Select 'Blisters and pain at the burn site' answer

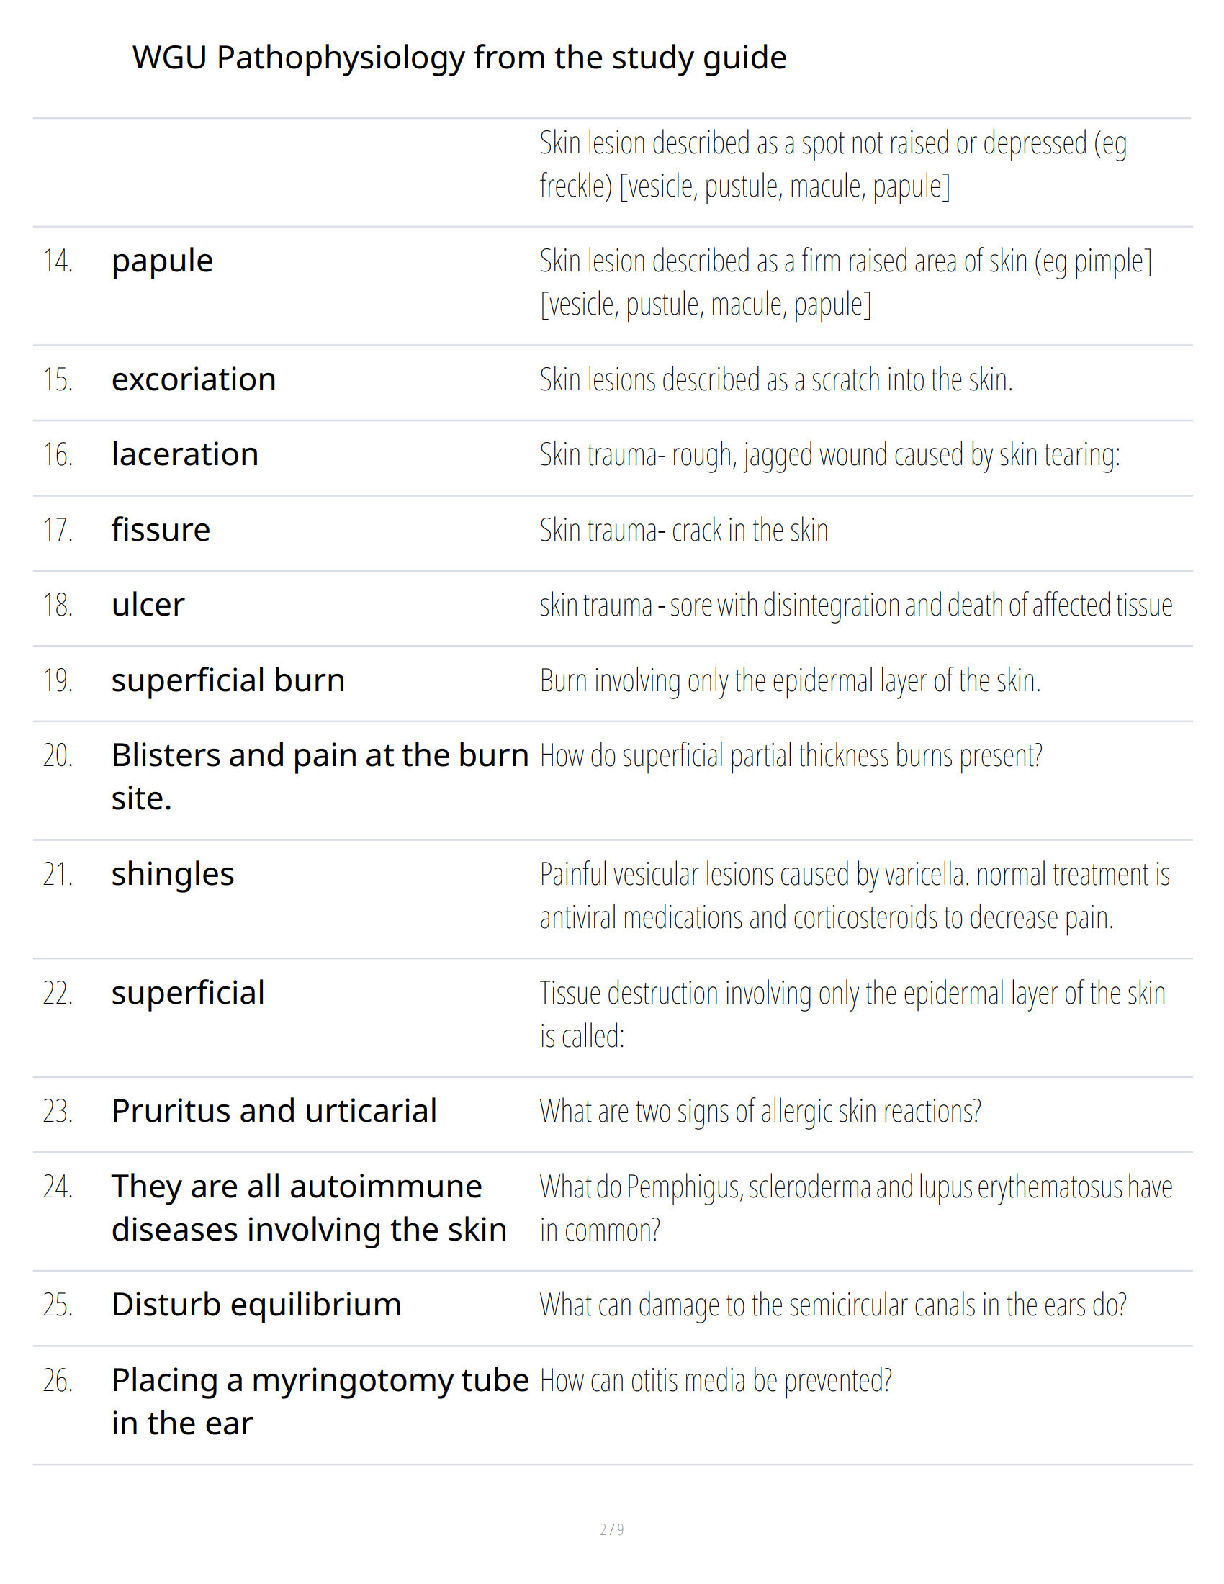(320, 777)
